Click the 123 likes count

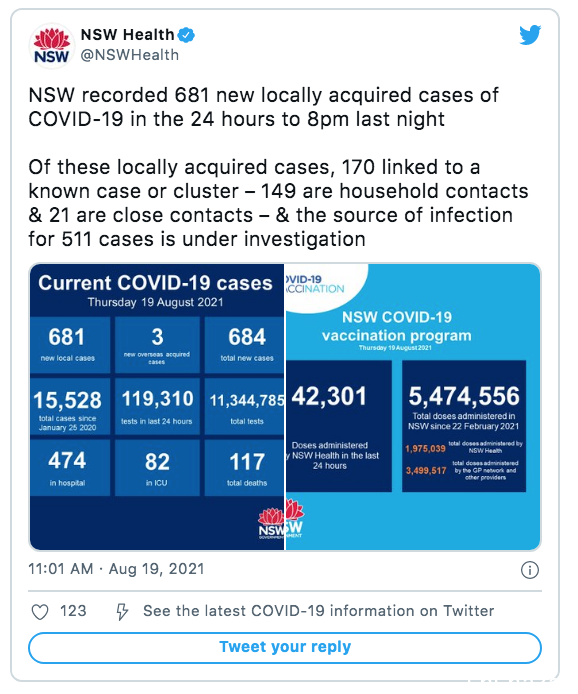click(x=73, y=611)
